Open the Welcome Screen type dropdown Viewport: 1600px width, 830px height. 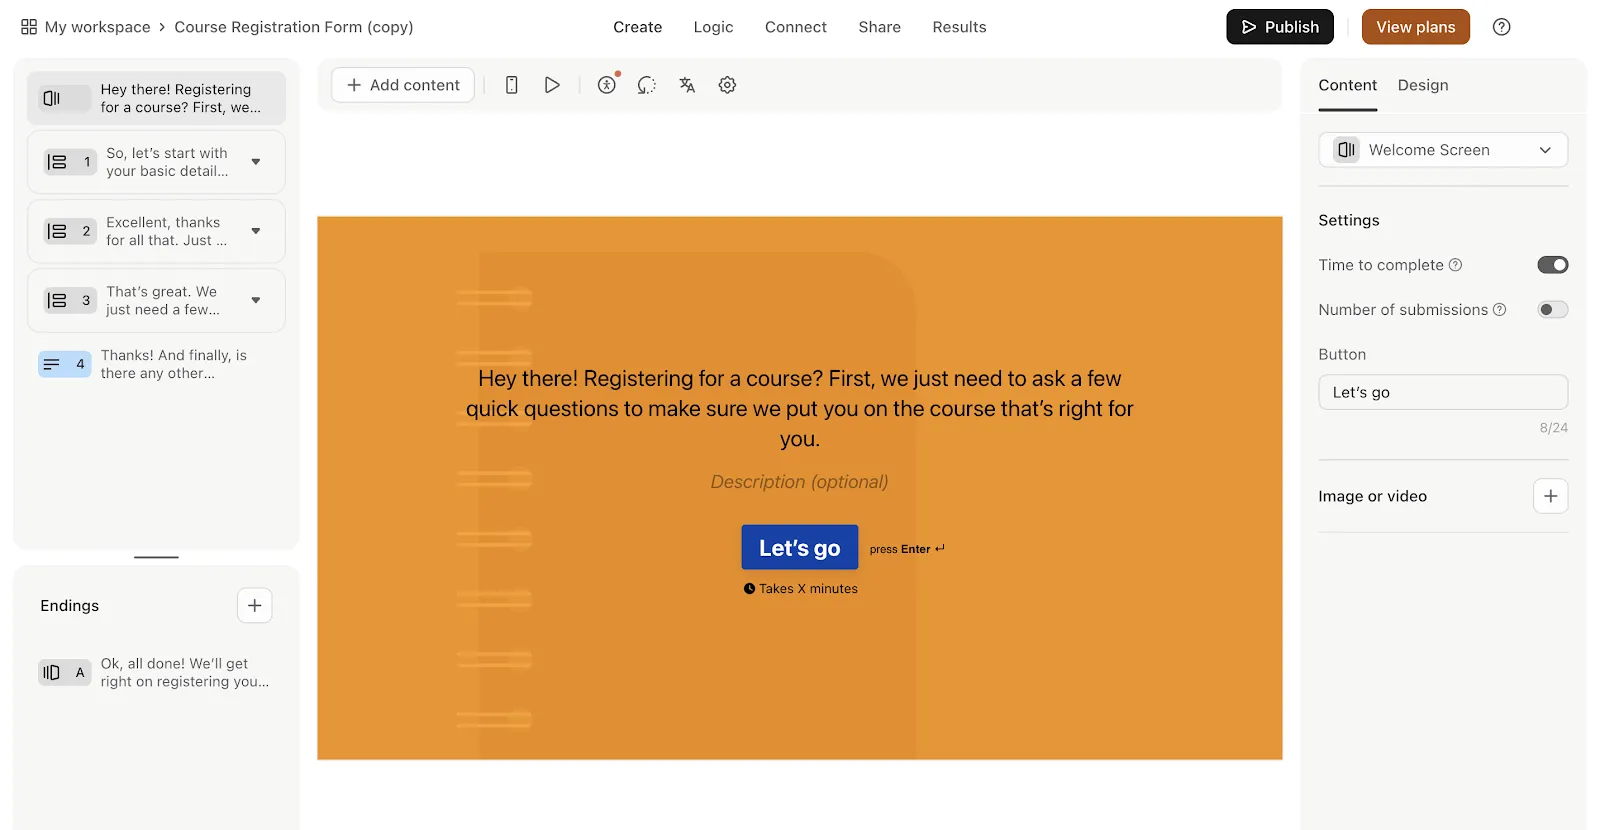[x=1443, y=150]
